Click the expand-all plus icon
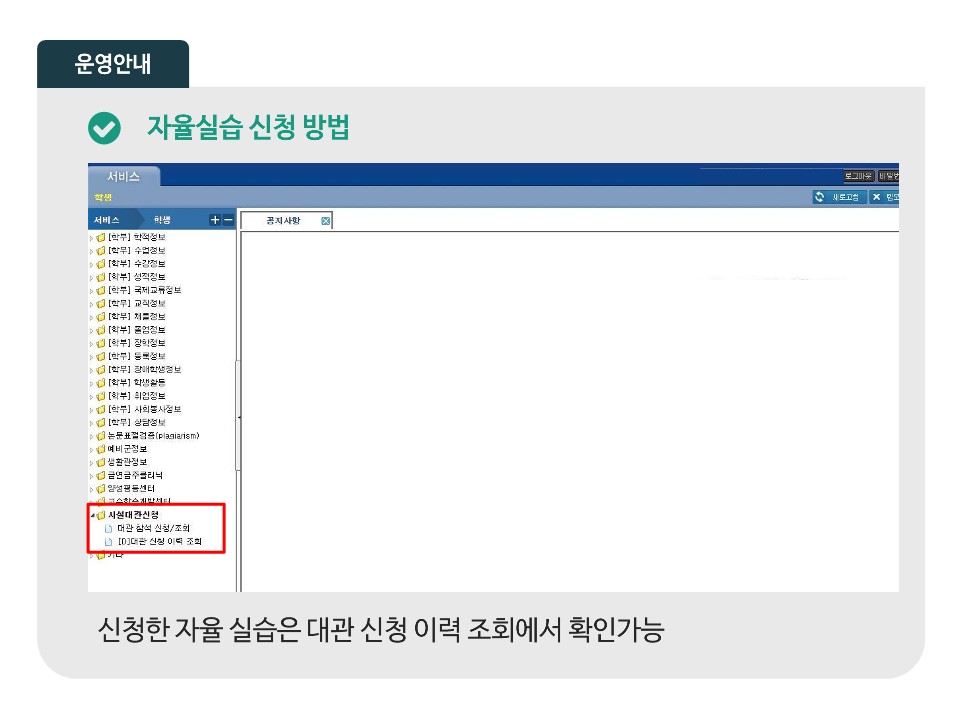960x720 pixels. click(x=214, y=220)
